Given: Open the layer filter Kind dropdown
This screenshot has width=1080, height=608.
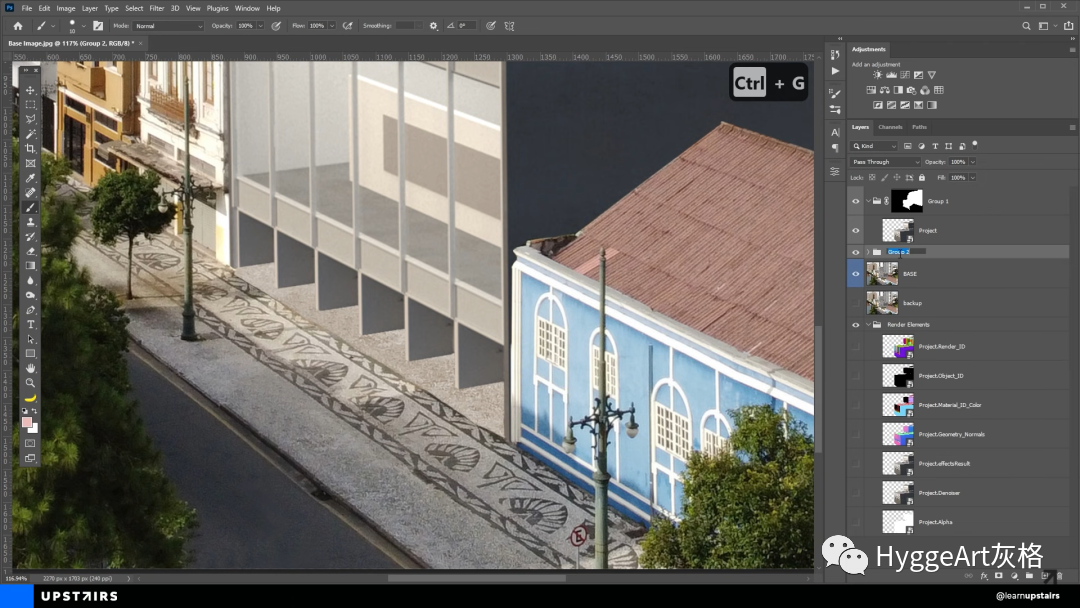Looking at the screenshot, I should coord(874,146).
